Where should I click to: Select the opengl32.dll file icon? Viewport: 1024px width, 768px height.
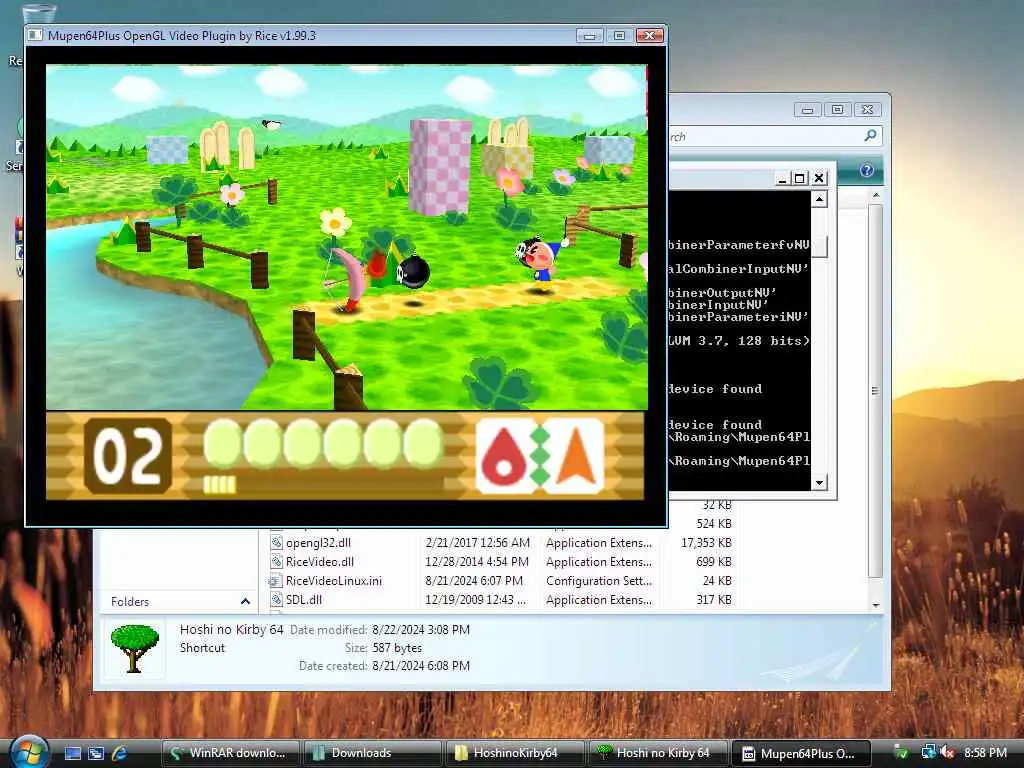pyautogui.click(x=276, y=543)
